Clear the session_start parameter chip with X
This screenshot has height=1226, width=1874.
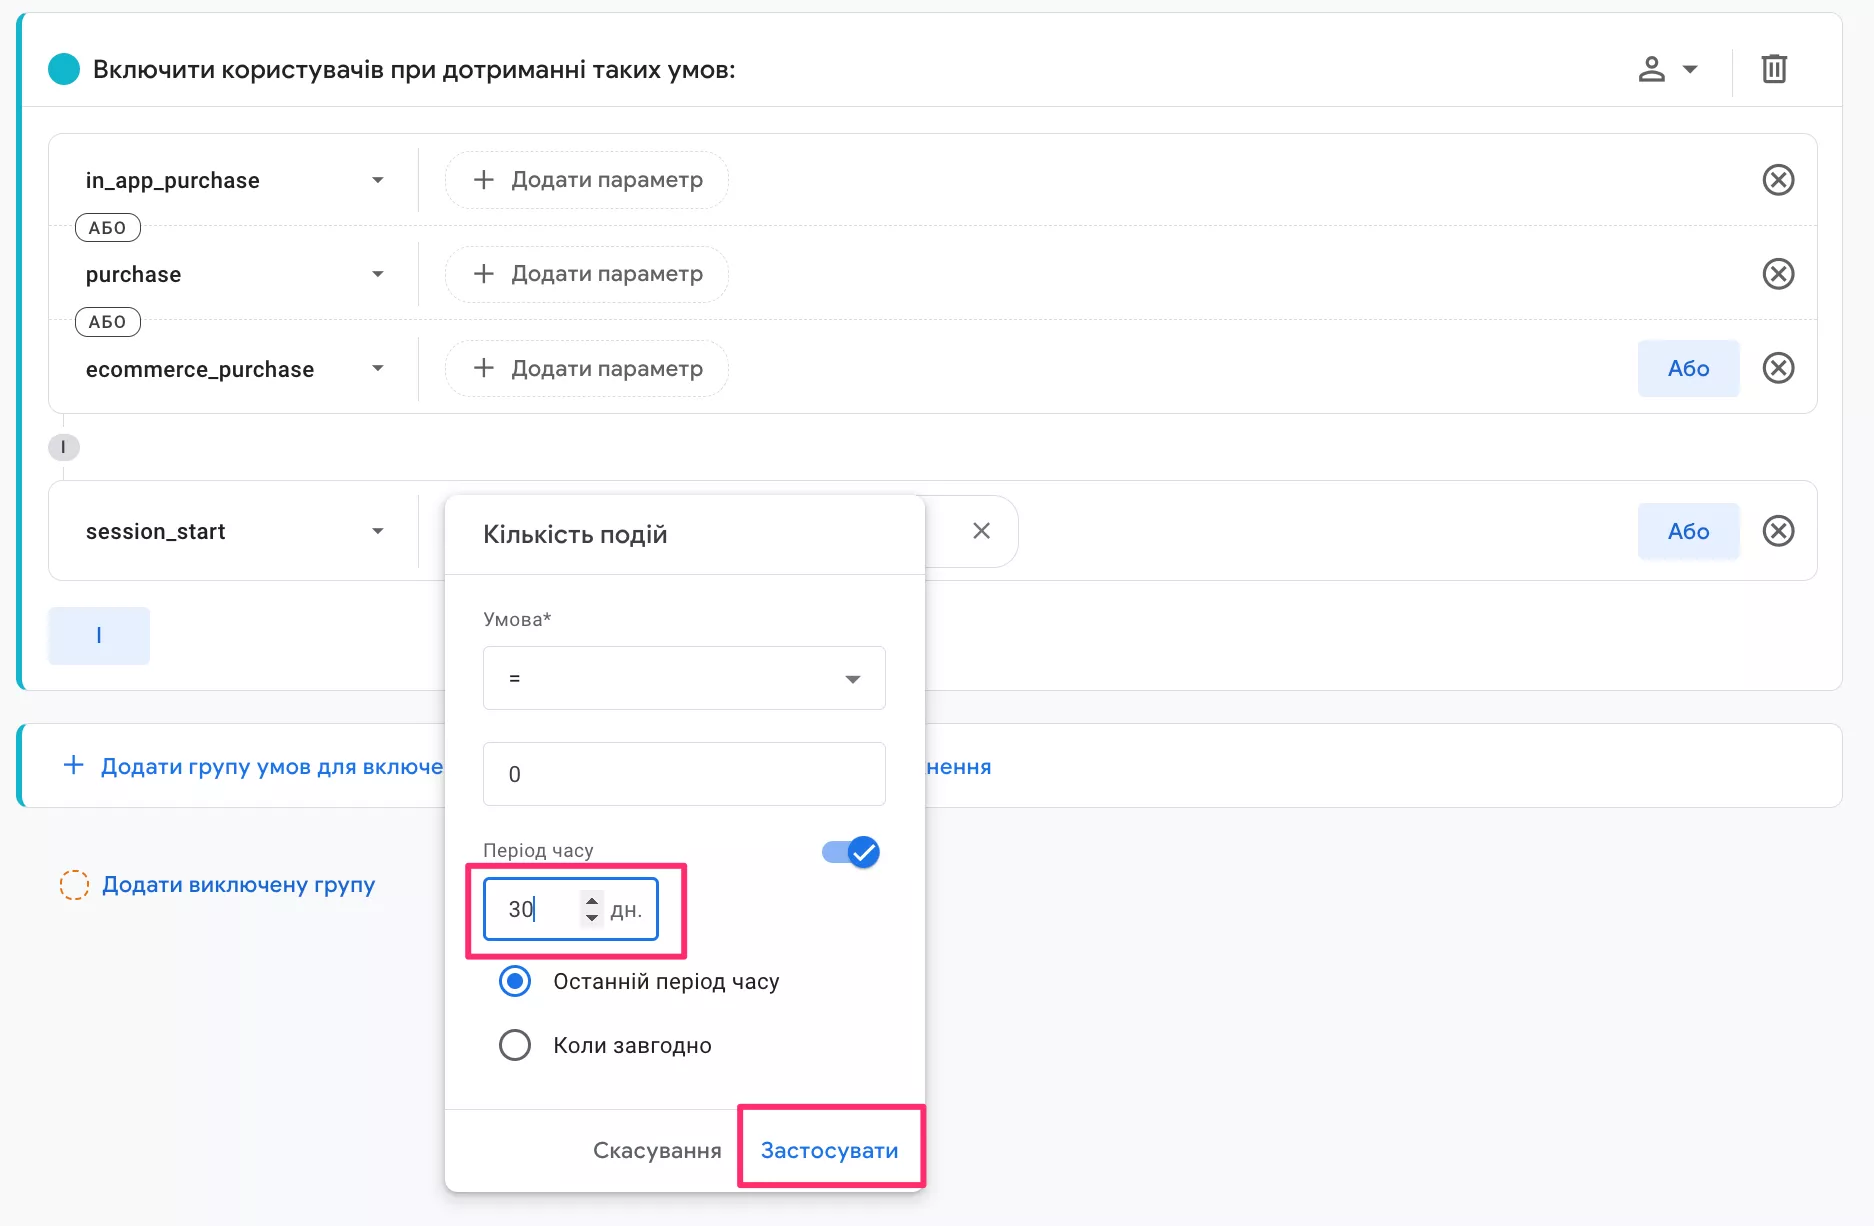(981, 531)
